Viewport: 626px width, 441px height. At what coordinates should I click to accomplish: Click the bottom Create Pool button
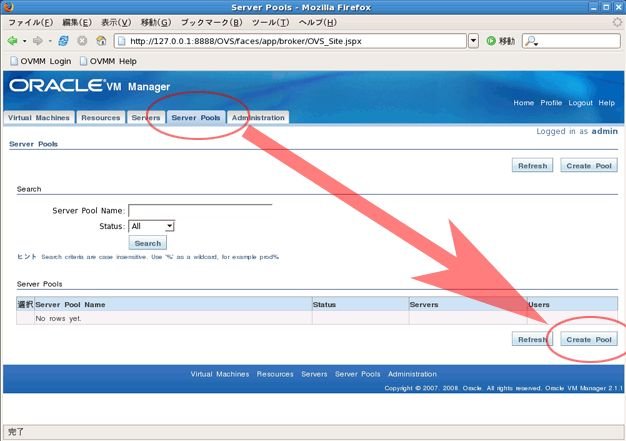[x=589, y=340]
